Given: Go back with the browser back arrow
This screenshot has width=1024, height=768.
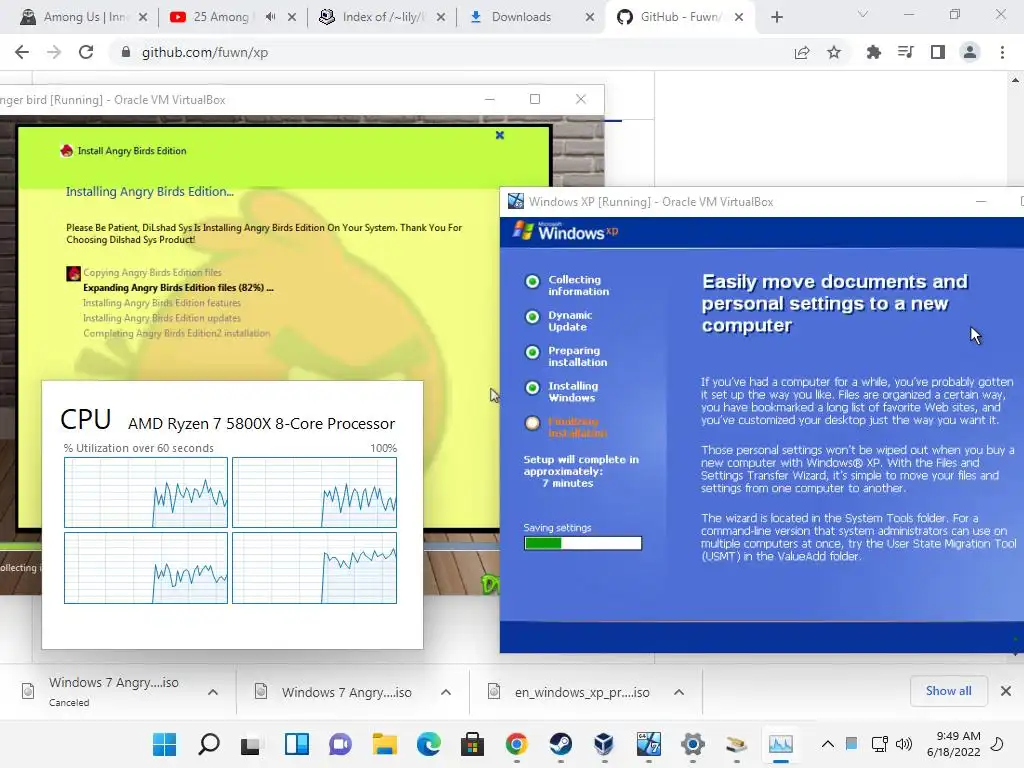Looking at the screenshot, I should [22, 52].
